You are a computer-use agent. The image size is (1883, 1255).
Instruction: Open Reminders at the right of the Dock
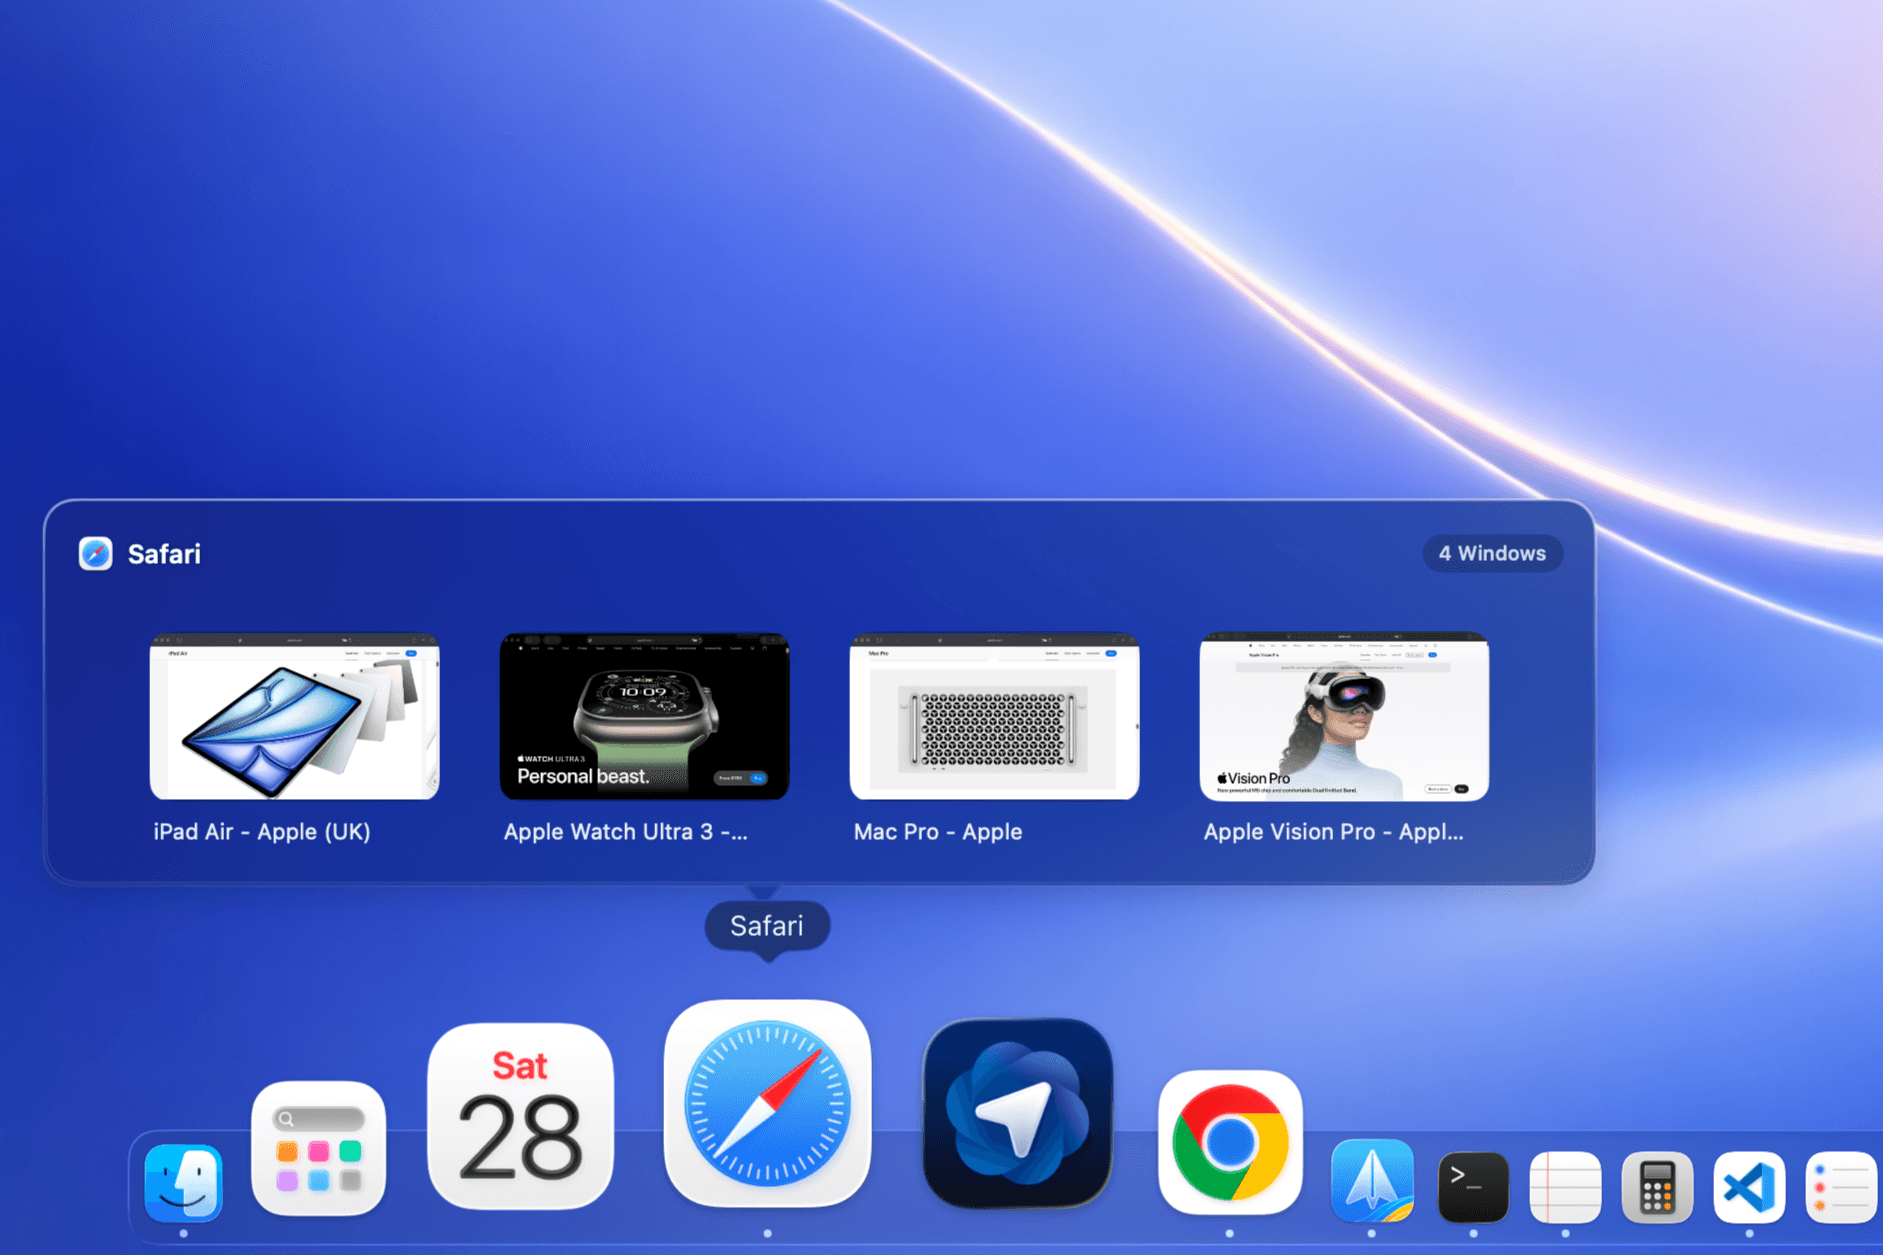(1840, 1186)
